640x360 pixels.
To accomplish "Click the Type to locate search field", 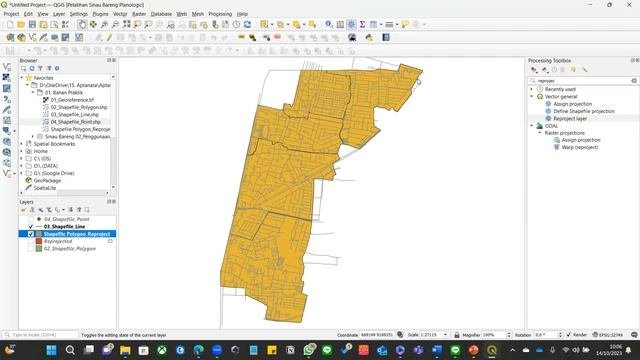I will (x=40, y=335).
